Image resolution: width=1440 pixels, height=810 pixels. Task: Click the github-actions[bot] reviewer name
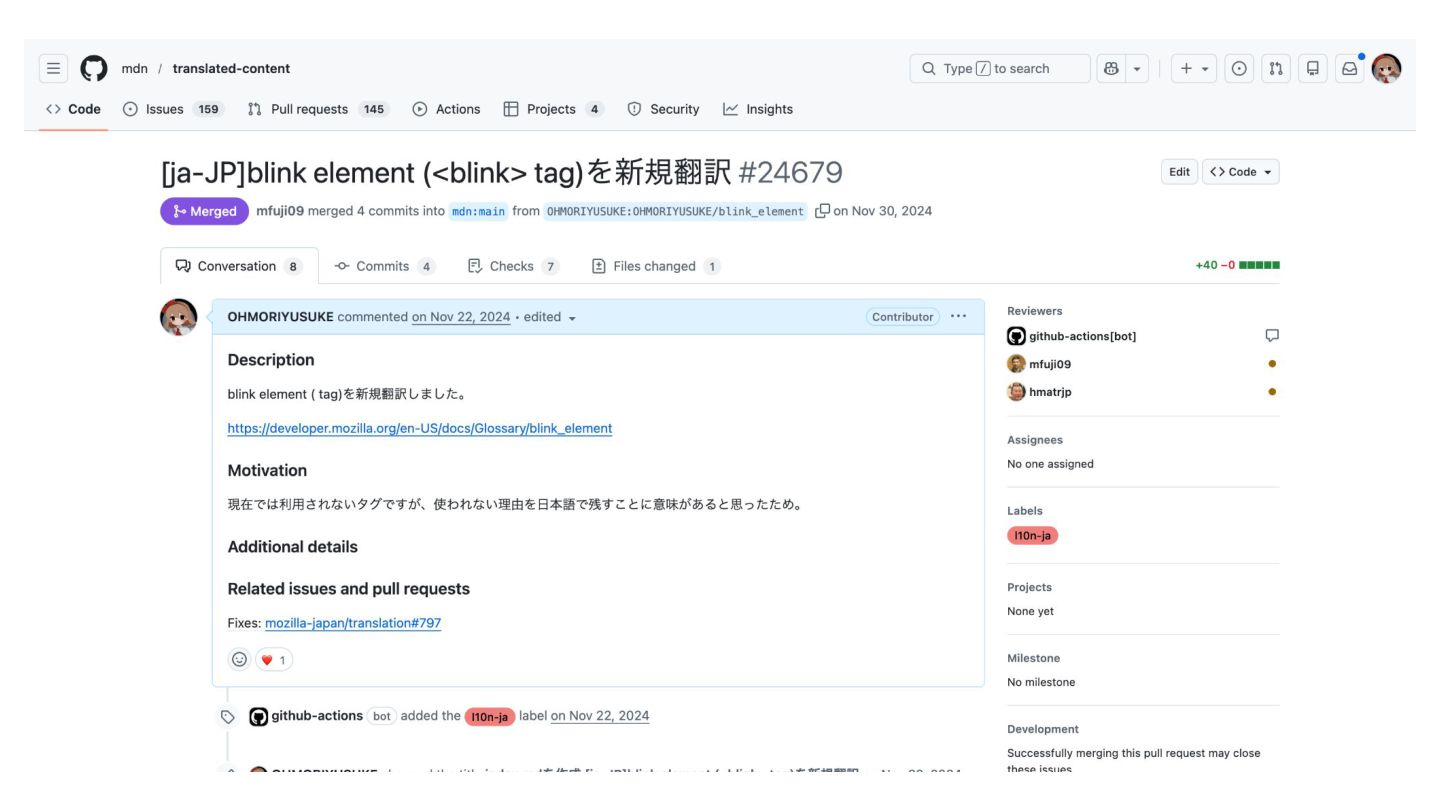pyautogui.click(x=1083, y=336)
